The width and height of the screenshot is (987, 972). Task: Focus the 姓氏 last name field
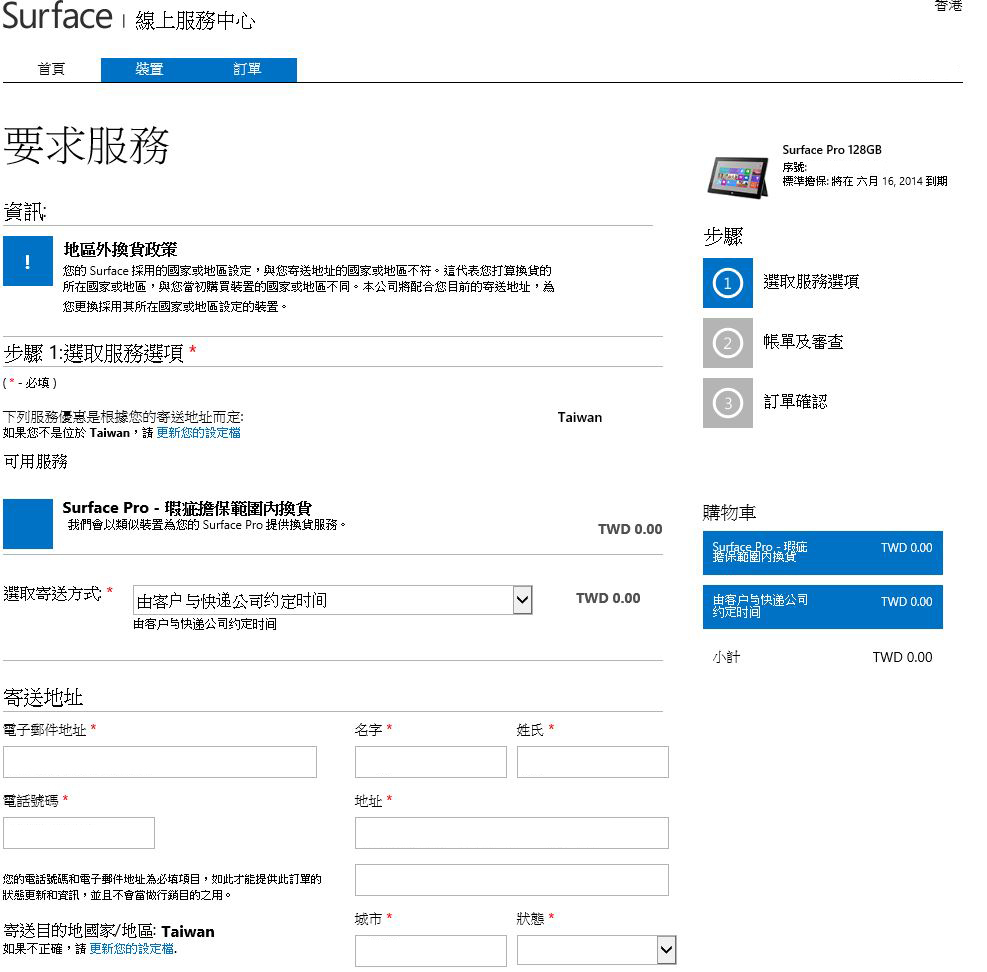tap(593, 762)
